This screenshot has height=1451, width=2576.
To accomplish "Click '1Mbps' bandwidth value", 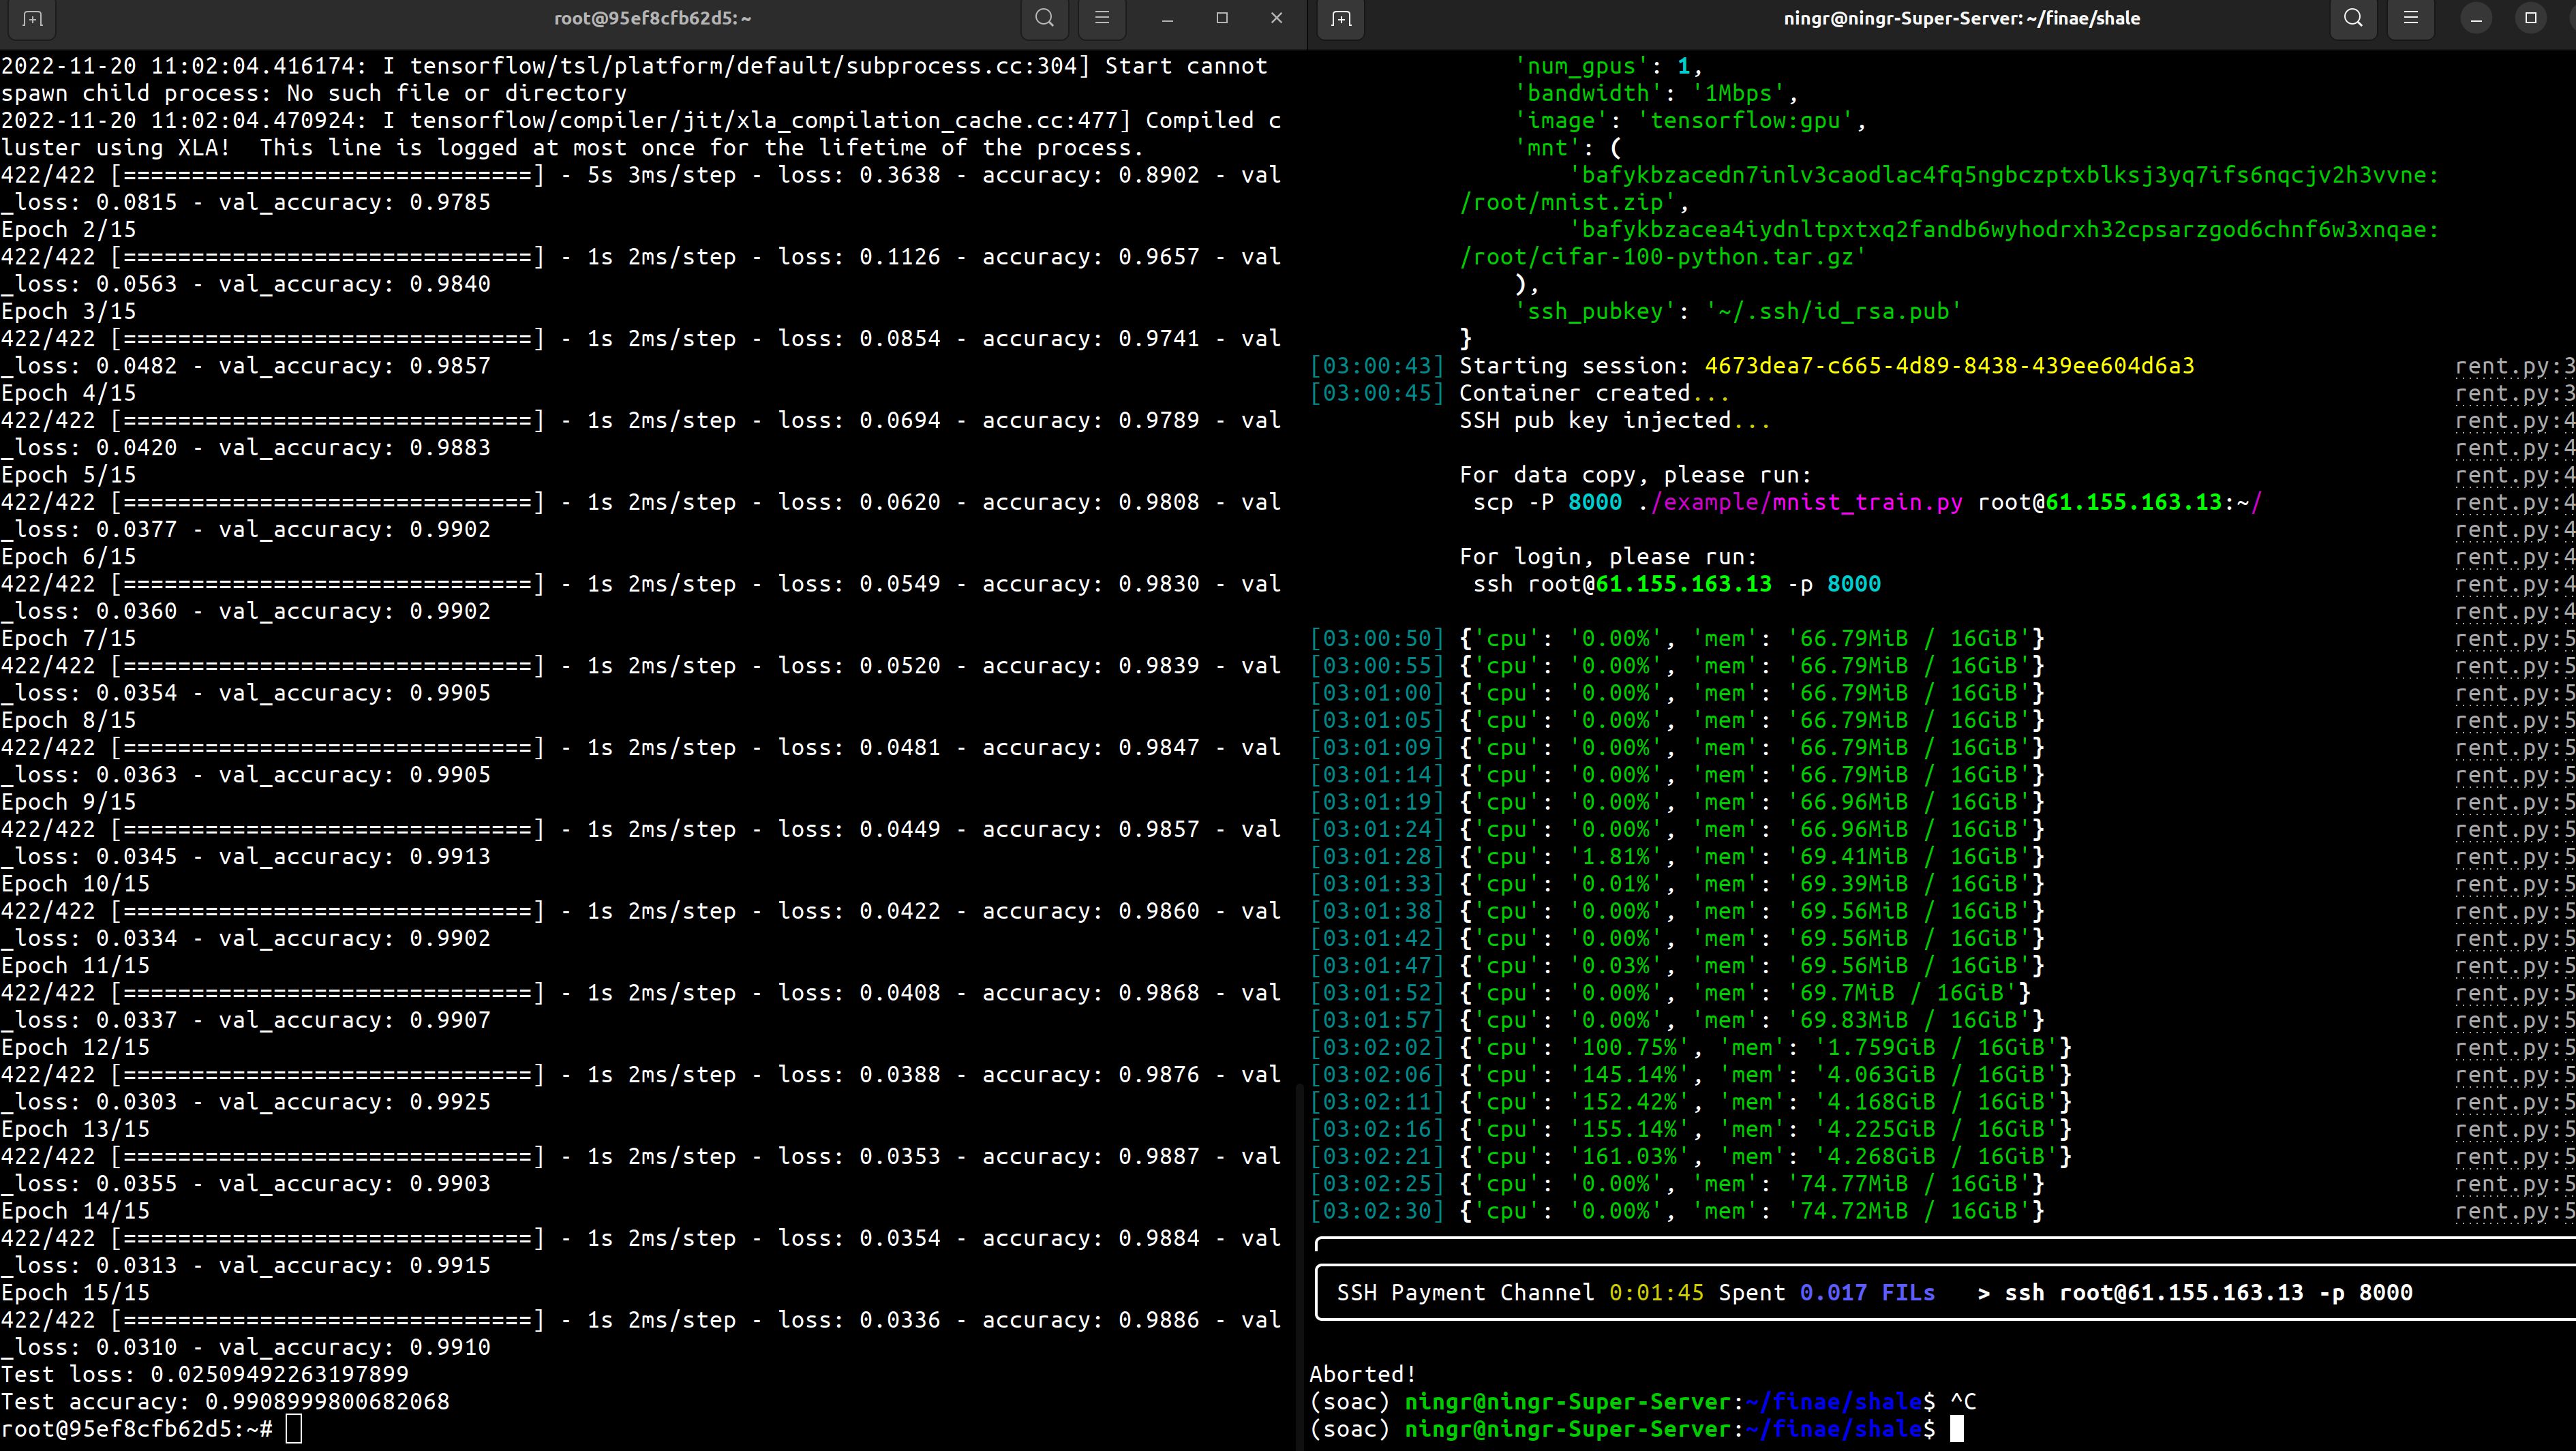I will coord(1738,93).
